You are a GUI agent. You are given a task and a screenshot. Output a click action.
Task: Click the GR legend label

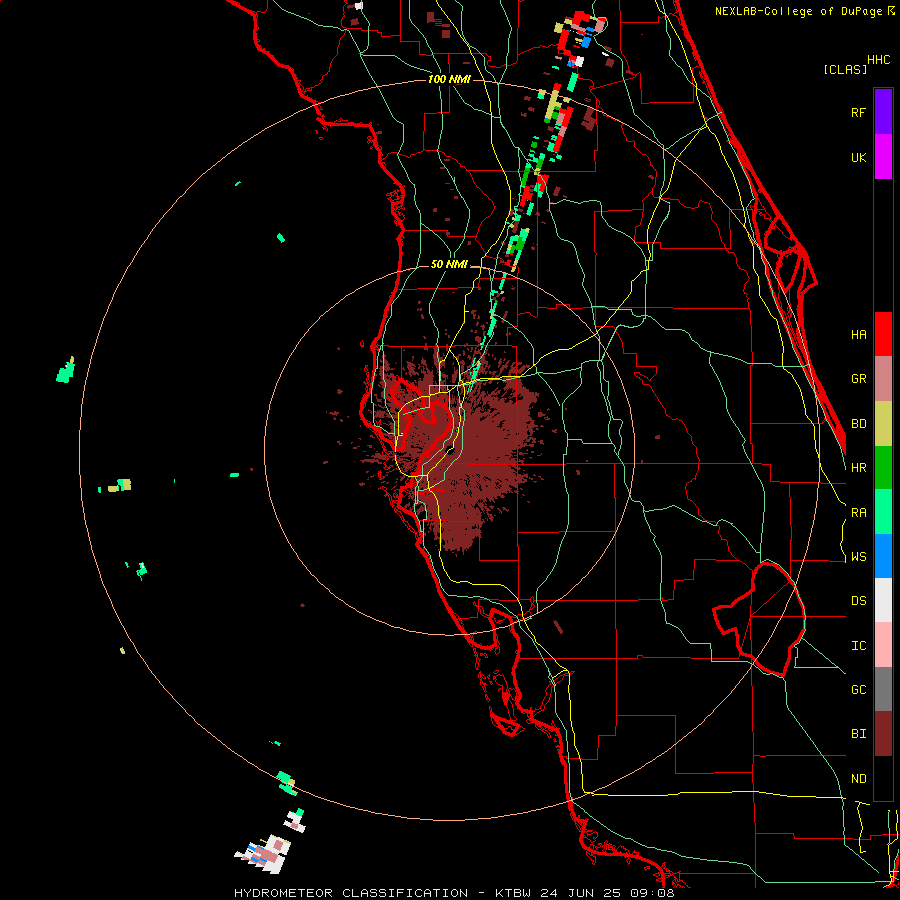858,379
